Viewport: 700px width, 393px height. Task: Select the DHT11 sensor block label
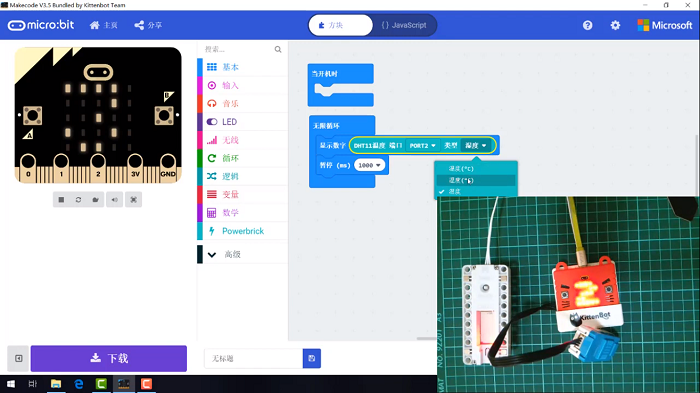pos(369,146)
